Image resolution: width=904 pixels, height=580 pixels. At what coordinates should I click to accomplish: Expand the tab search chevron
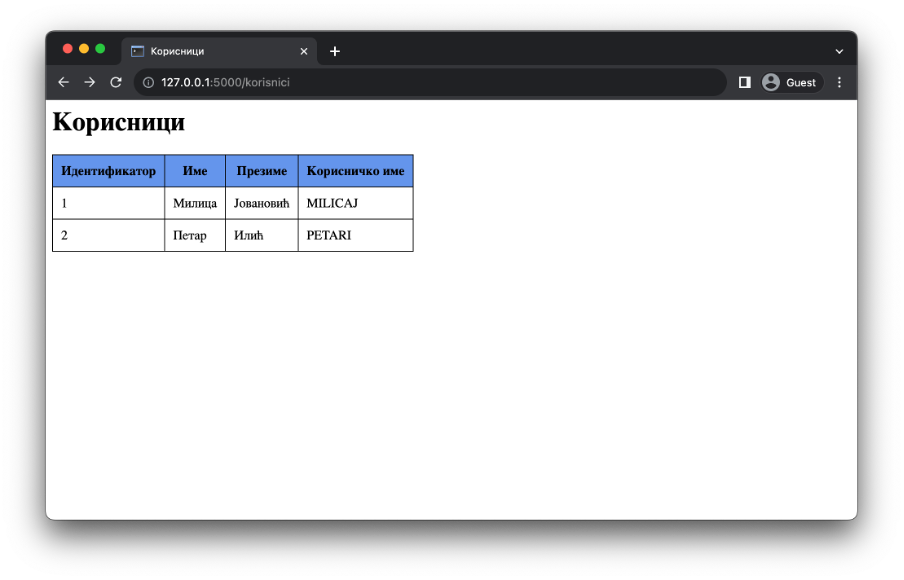[838, 51]
